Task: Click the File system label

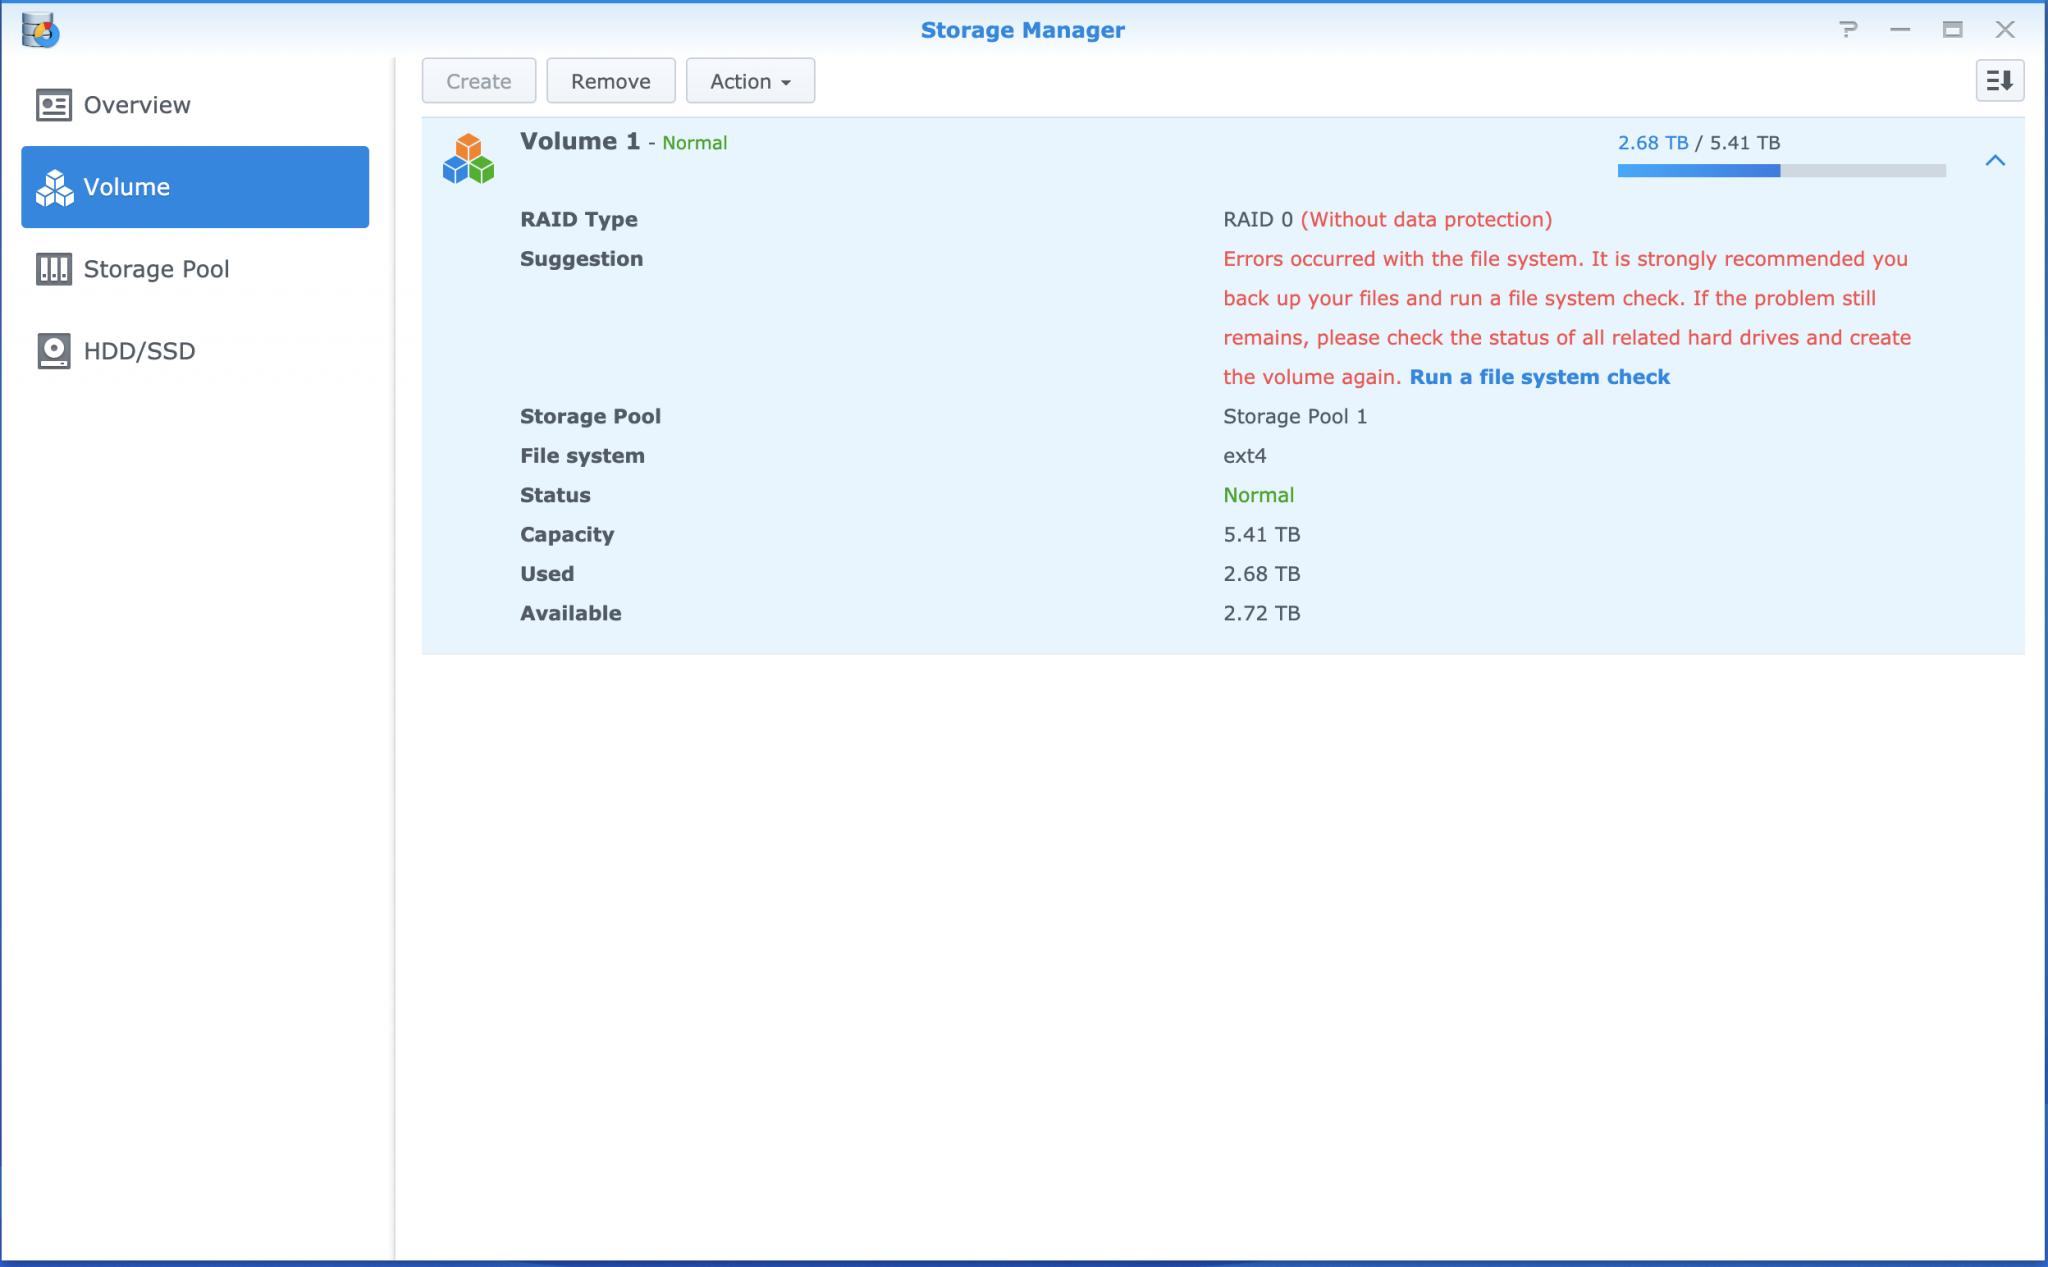Action: 582,456
